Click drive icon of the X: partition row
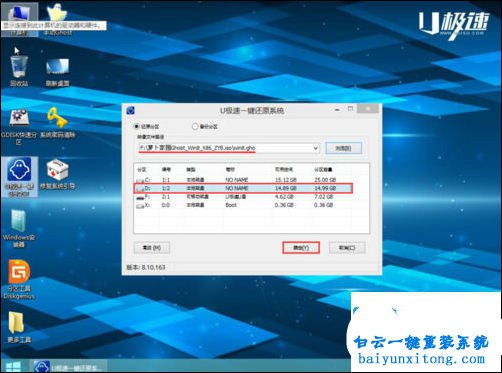This screenshot has height=373, width=502. point(140,205)
